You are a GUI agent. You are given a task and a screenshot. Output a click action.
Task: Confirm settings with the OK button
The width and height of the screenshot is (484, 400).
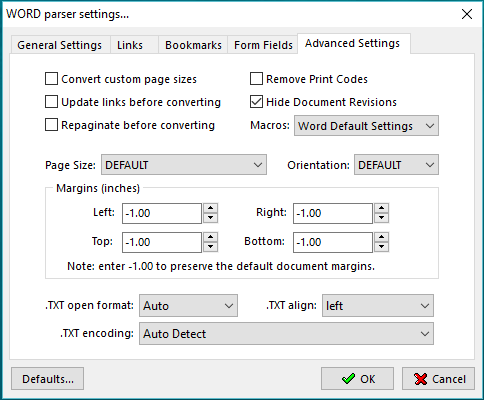pos(357,379)
